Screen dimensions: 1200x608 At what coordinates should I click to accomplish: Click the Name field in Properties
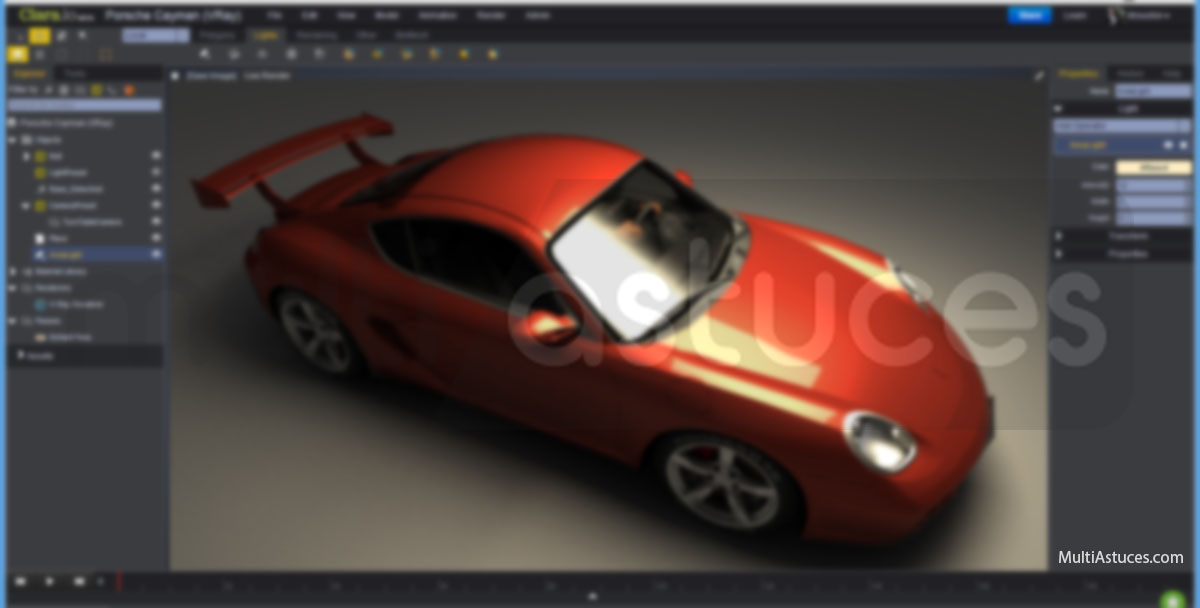pyautogui.click(x=1152, y=91)
